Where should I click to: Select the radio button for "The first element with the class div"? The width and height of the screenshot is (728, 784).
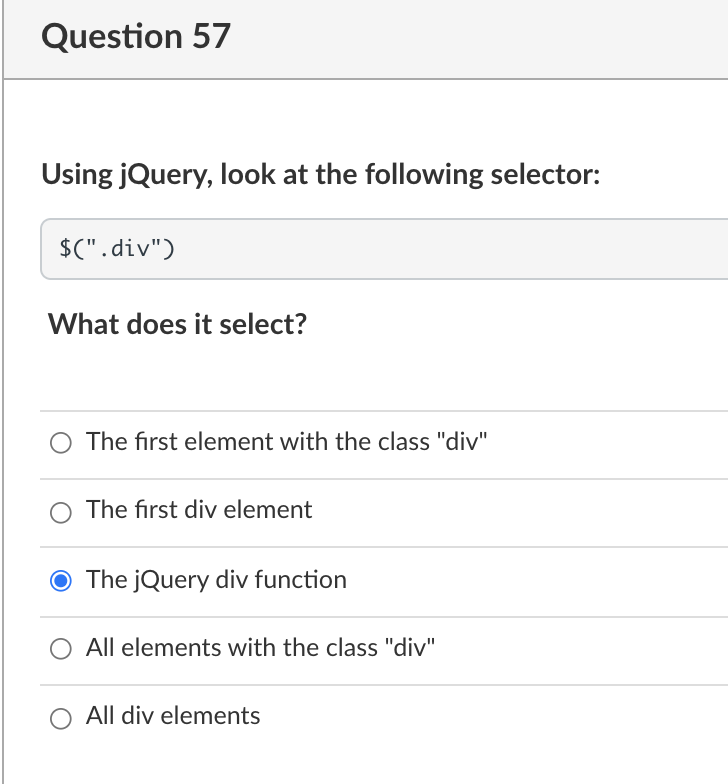[x=61, y=442]
